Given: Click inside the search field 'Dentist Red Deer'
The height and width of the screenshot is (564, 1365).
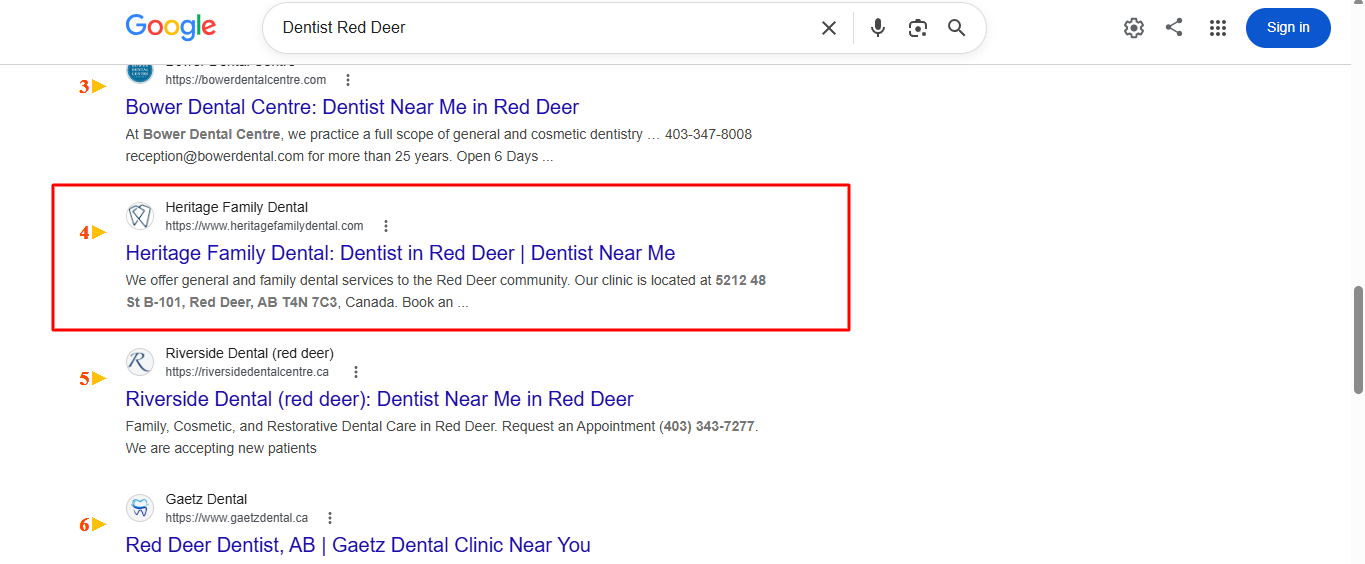Looking at the screenshot, I should [x=540, y=28].
